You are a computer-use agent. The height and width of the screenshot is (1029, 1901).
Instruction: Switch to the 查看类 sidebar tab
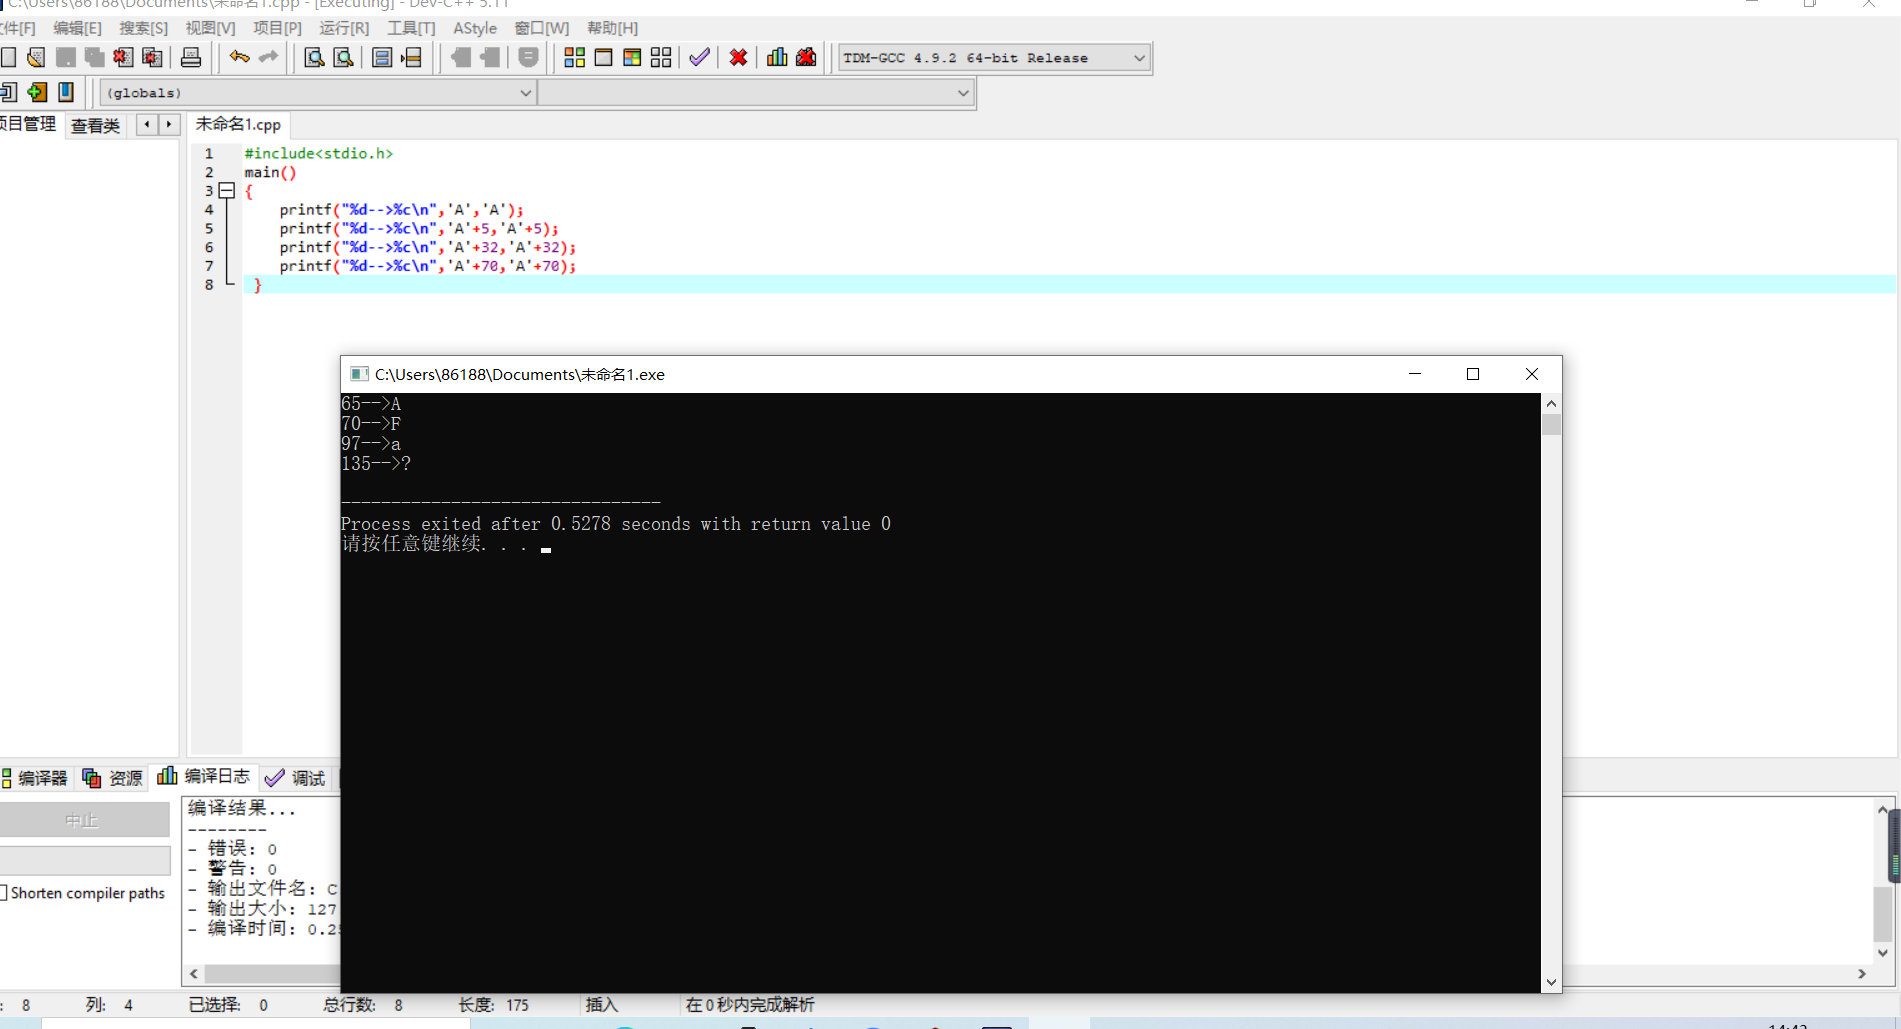coord(96,125)
